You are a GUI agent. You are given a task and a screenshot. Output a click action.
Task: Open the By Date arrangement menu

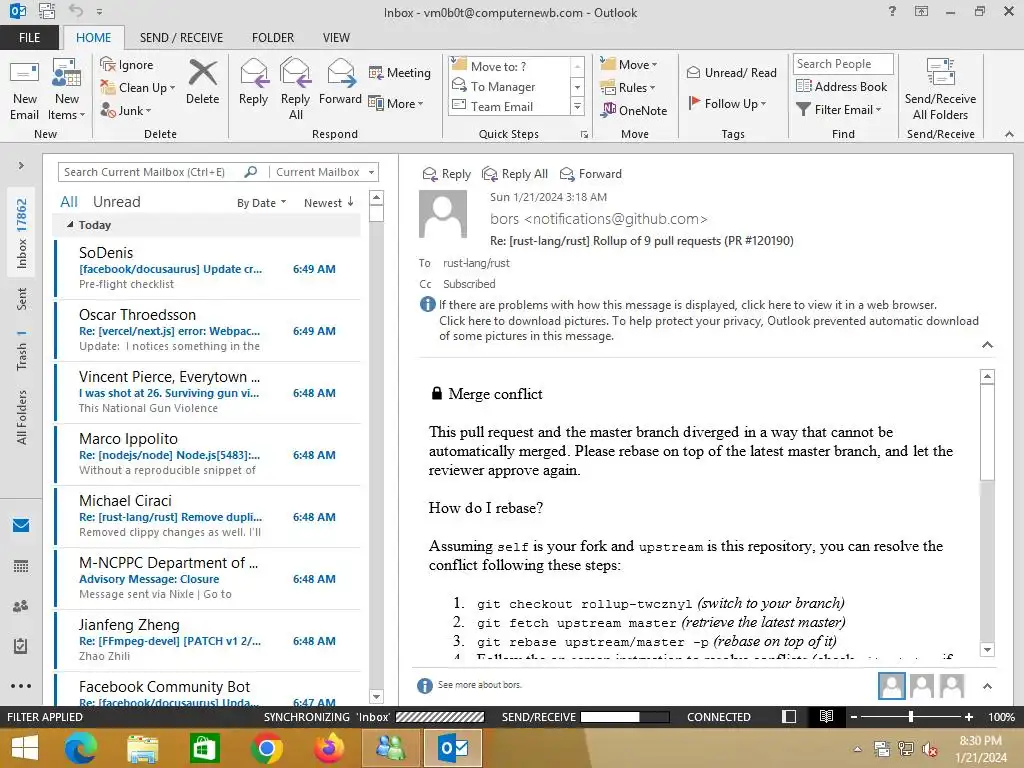coord(261,203)
